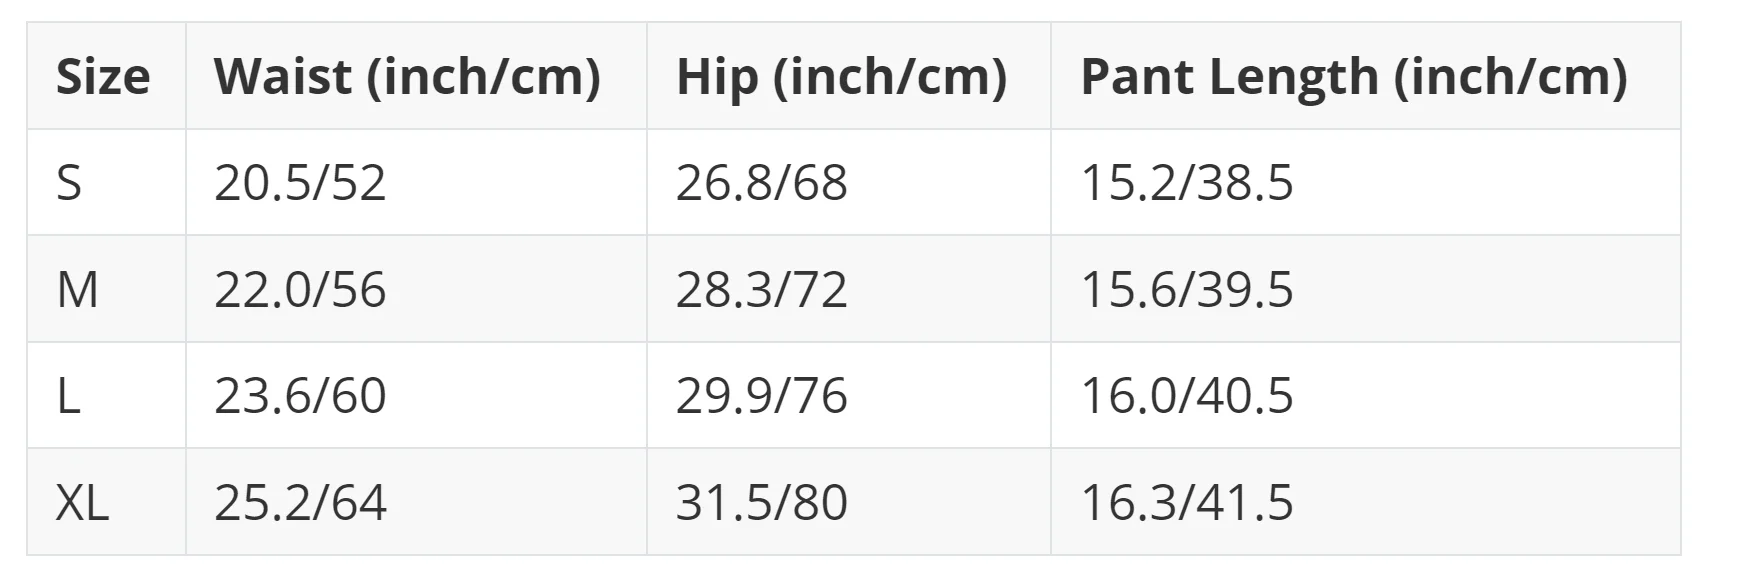Click the Size column header
The width and height of the screenshot is (1738, 587).
tap(103, 77)
